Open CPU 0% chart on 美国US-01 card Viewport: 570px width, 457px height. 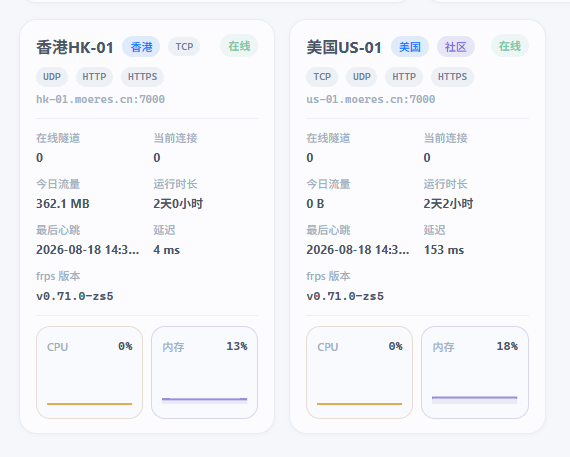[360, 372]
